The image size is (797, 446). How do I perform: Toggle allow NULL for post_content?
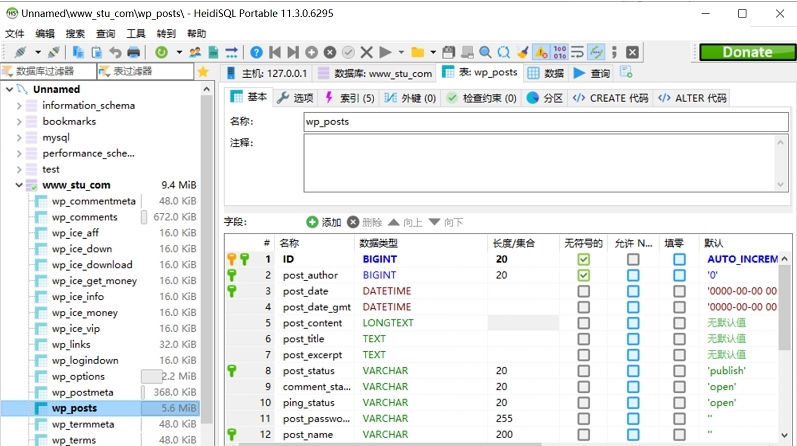[x=633, y=323]
